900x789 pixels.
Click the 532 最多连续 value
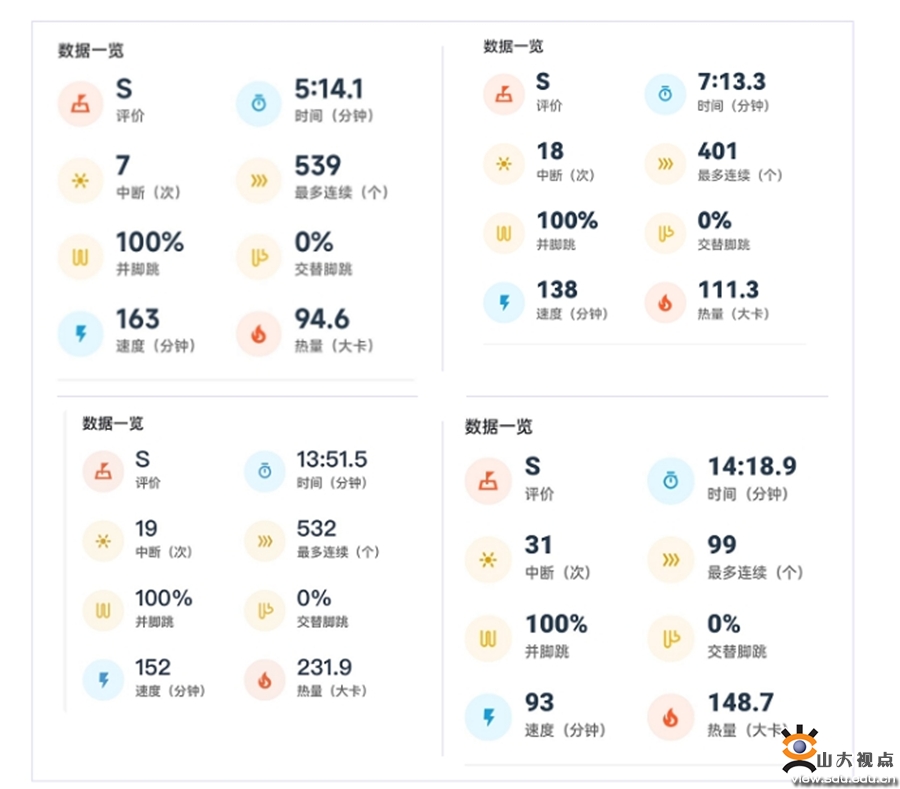(x=316, y=529)
